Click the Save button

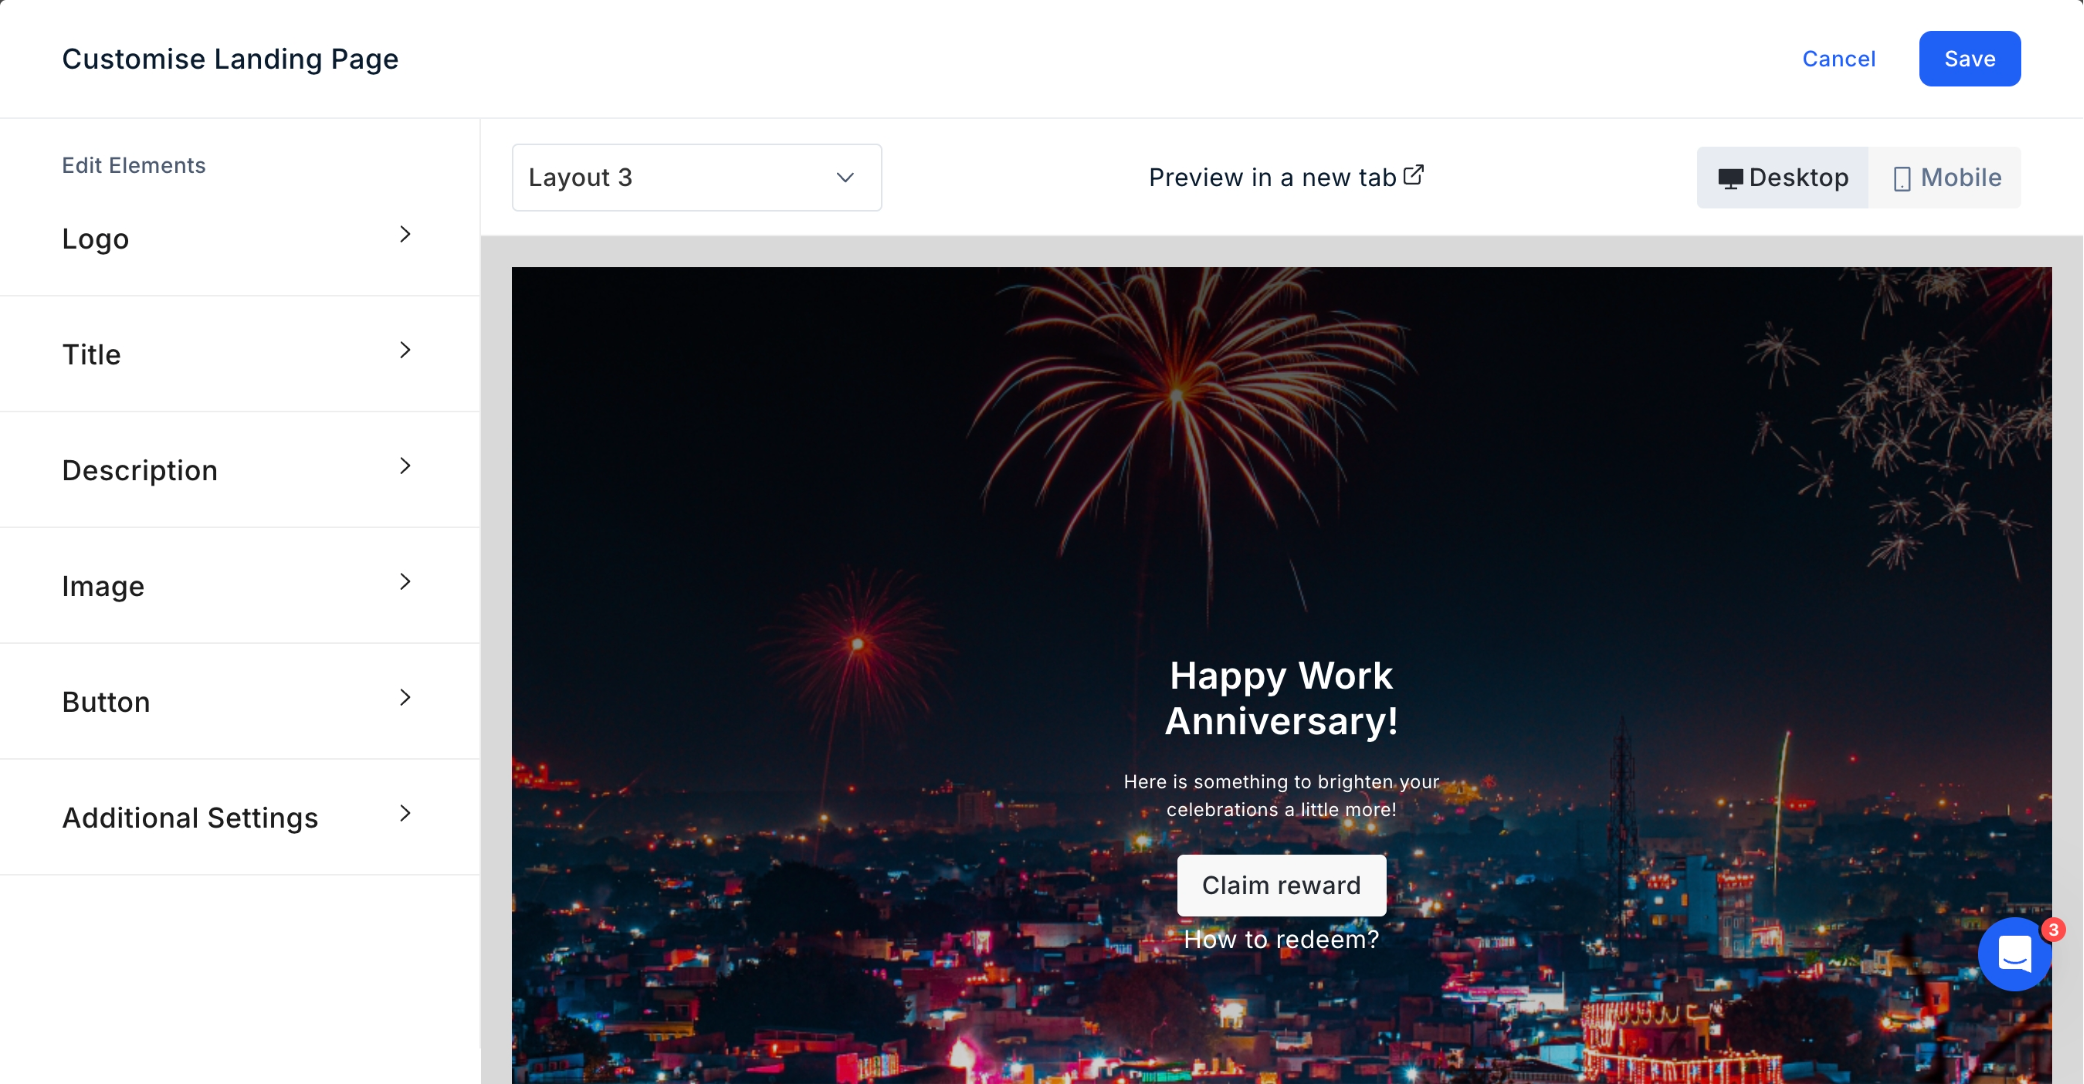coord(1969,59)
